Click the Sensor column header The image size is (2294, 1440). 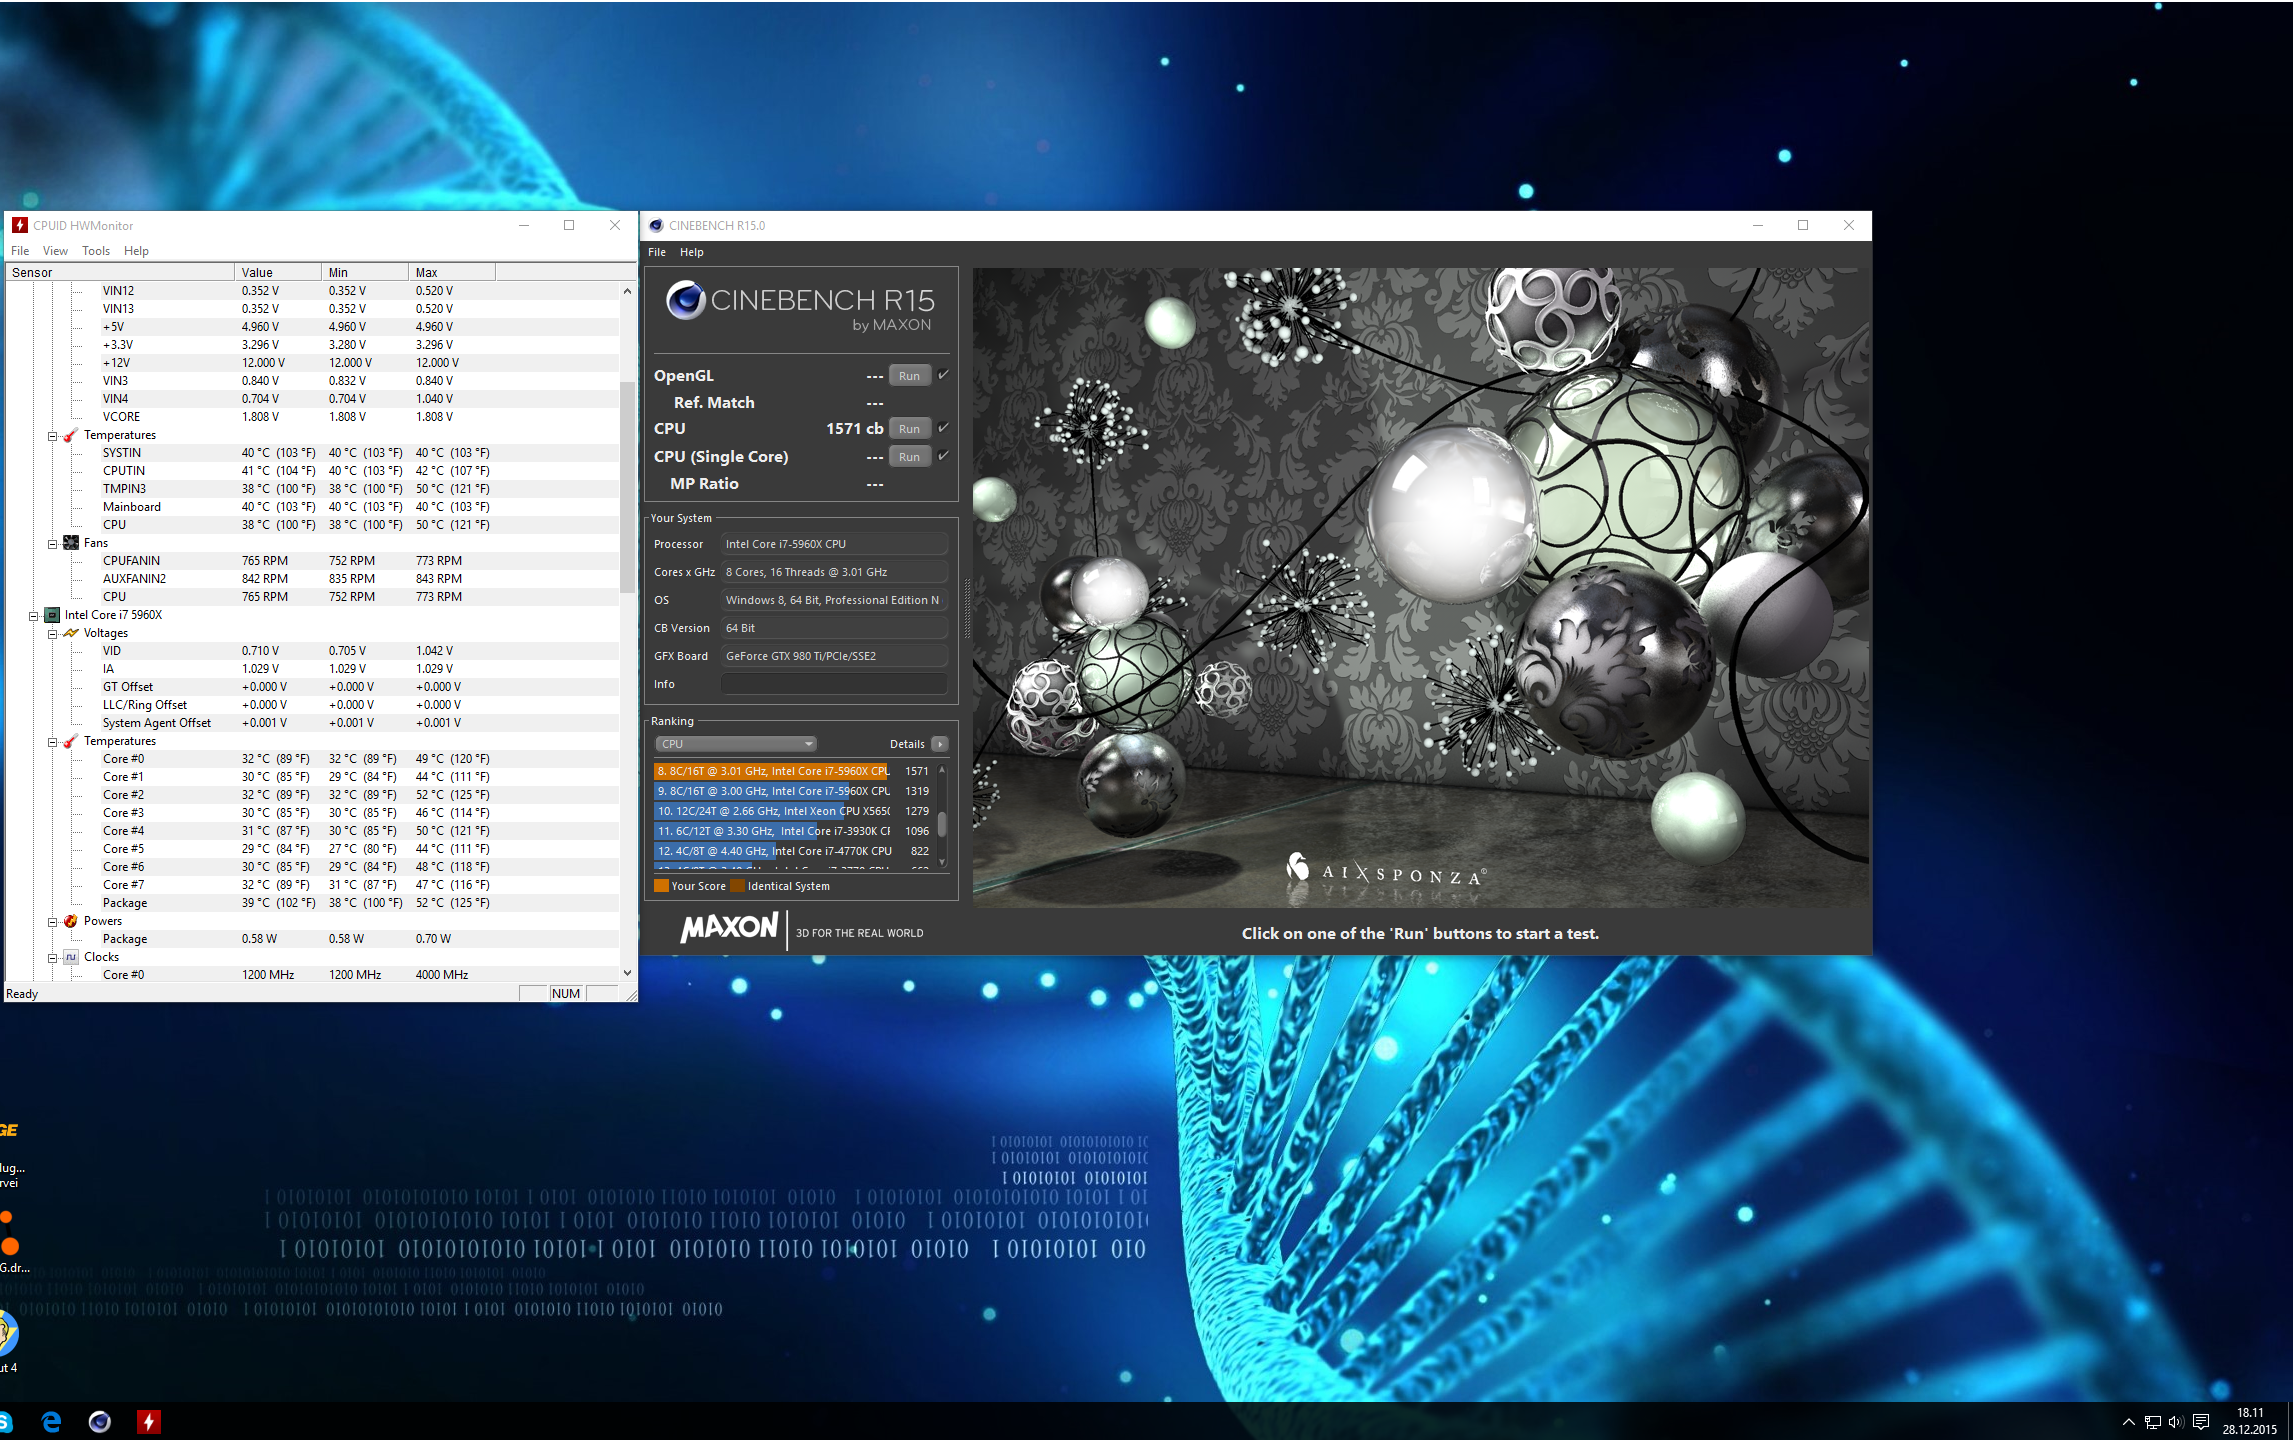click(x=120, y=272)
